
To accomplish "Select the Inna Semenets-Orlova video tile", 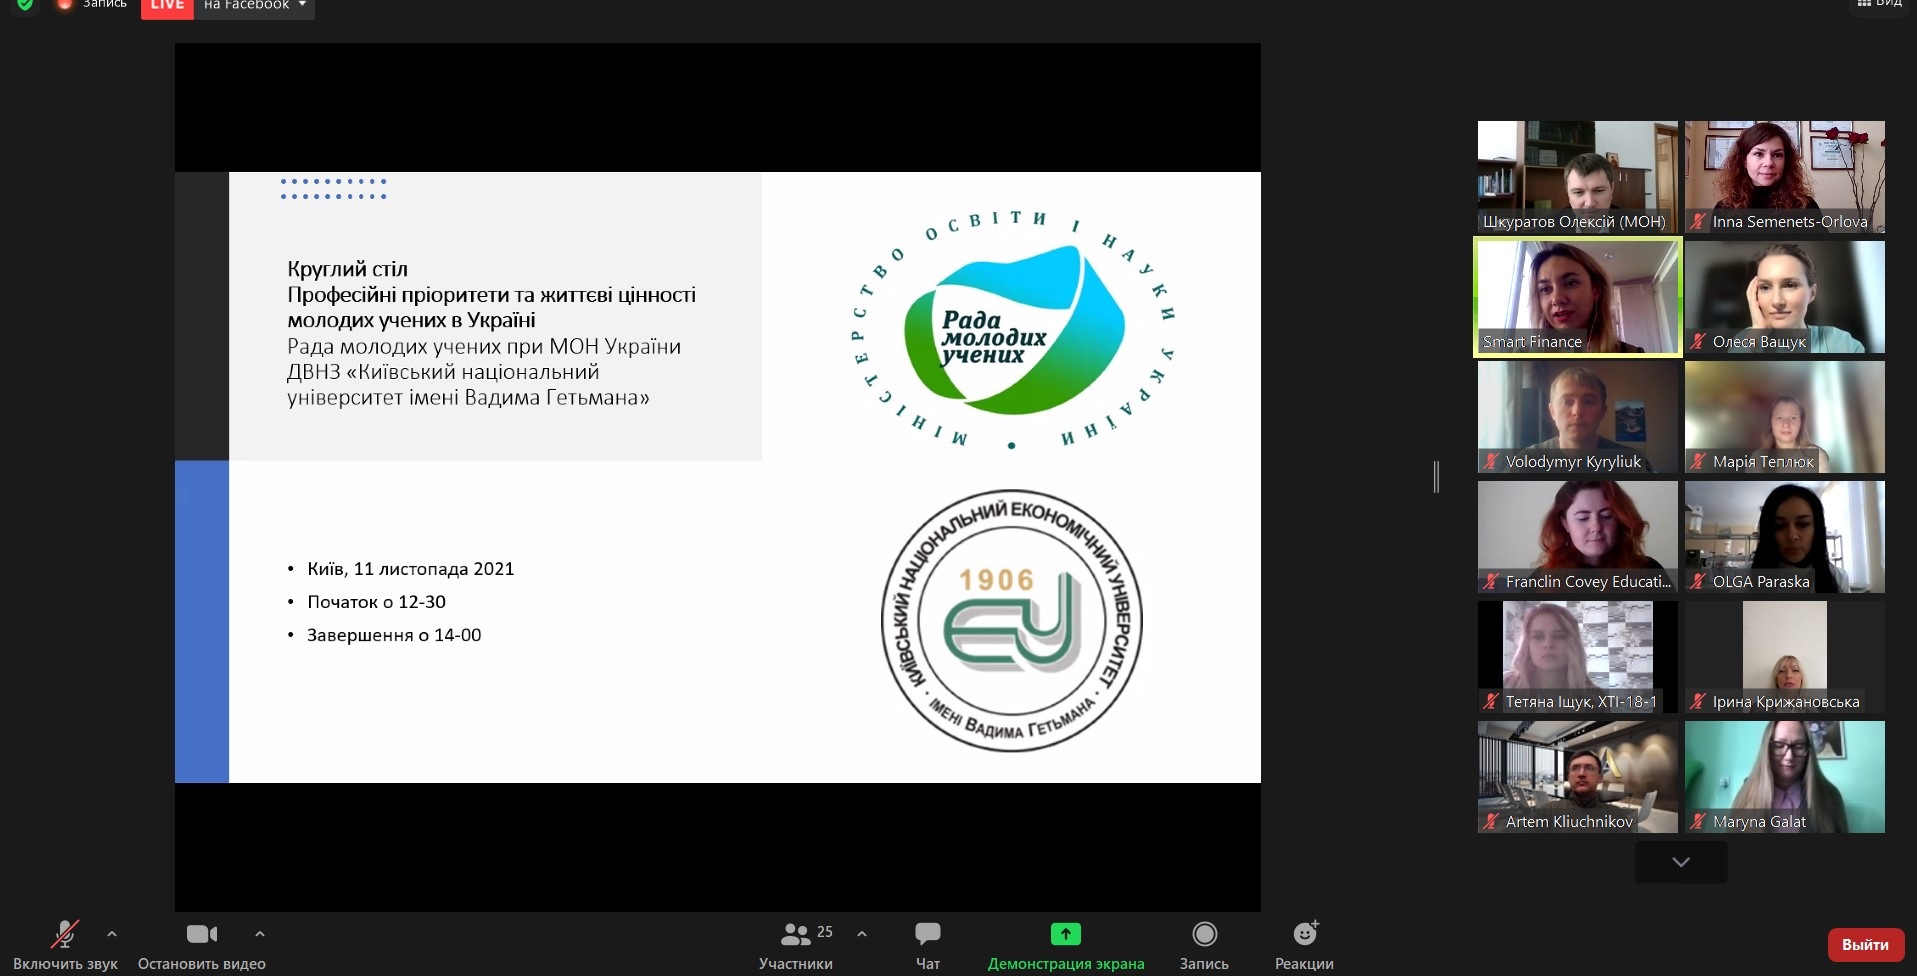I will pyautogui.click(x=1784, y=176).
